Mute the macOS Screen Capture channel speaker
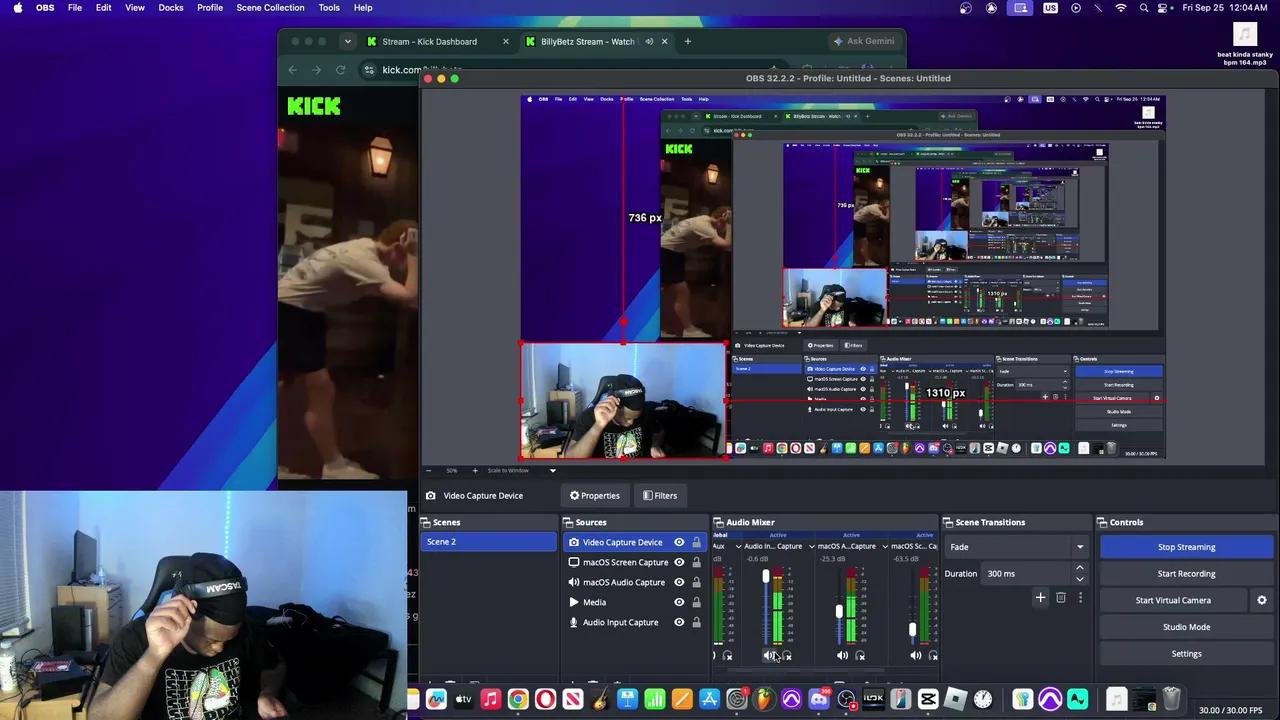The width and height of the screenshot is (1280, 720). click(915, 656)
